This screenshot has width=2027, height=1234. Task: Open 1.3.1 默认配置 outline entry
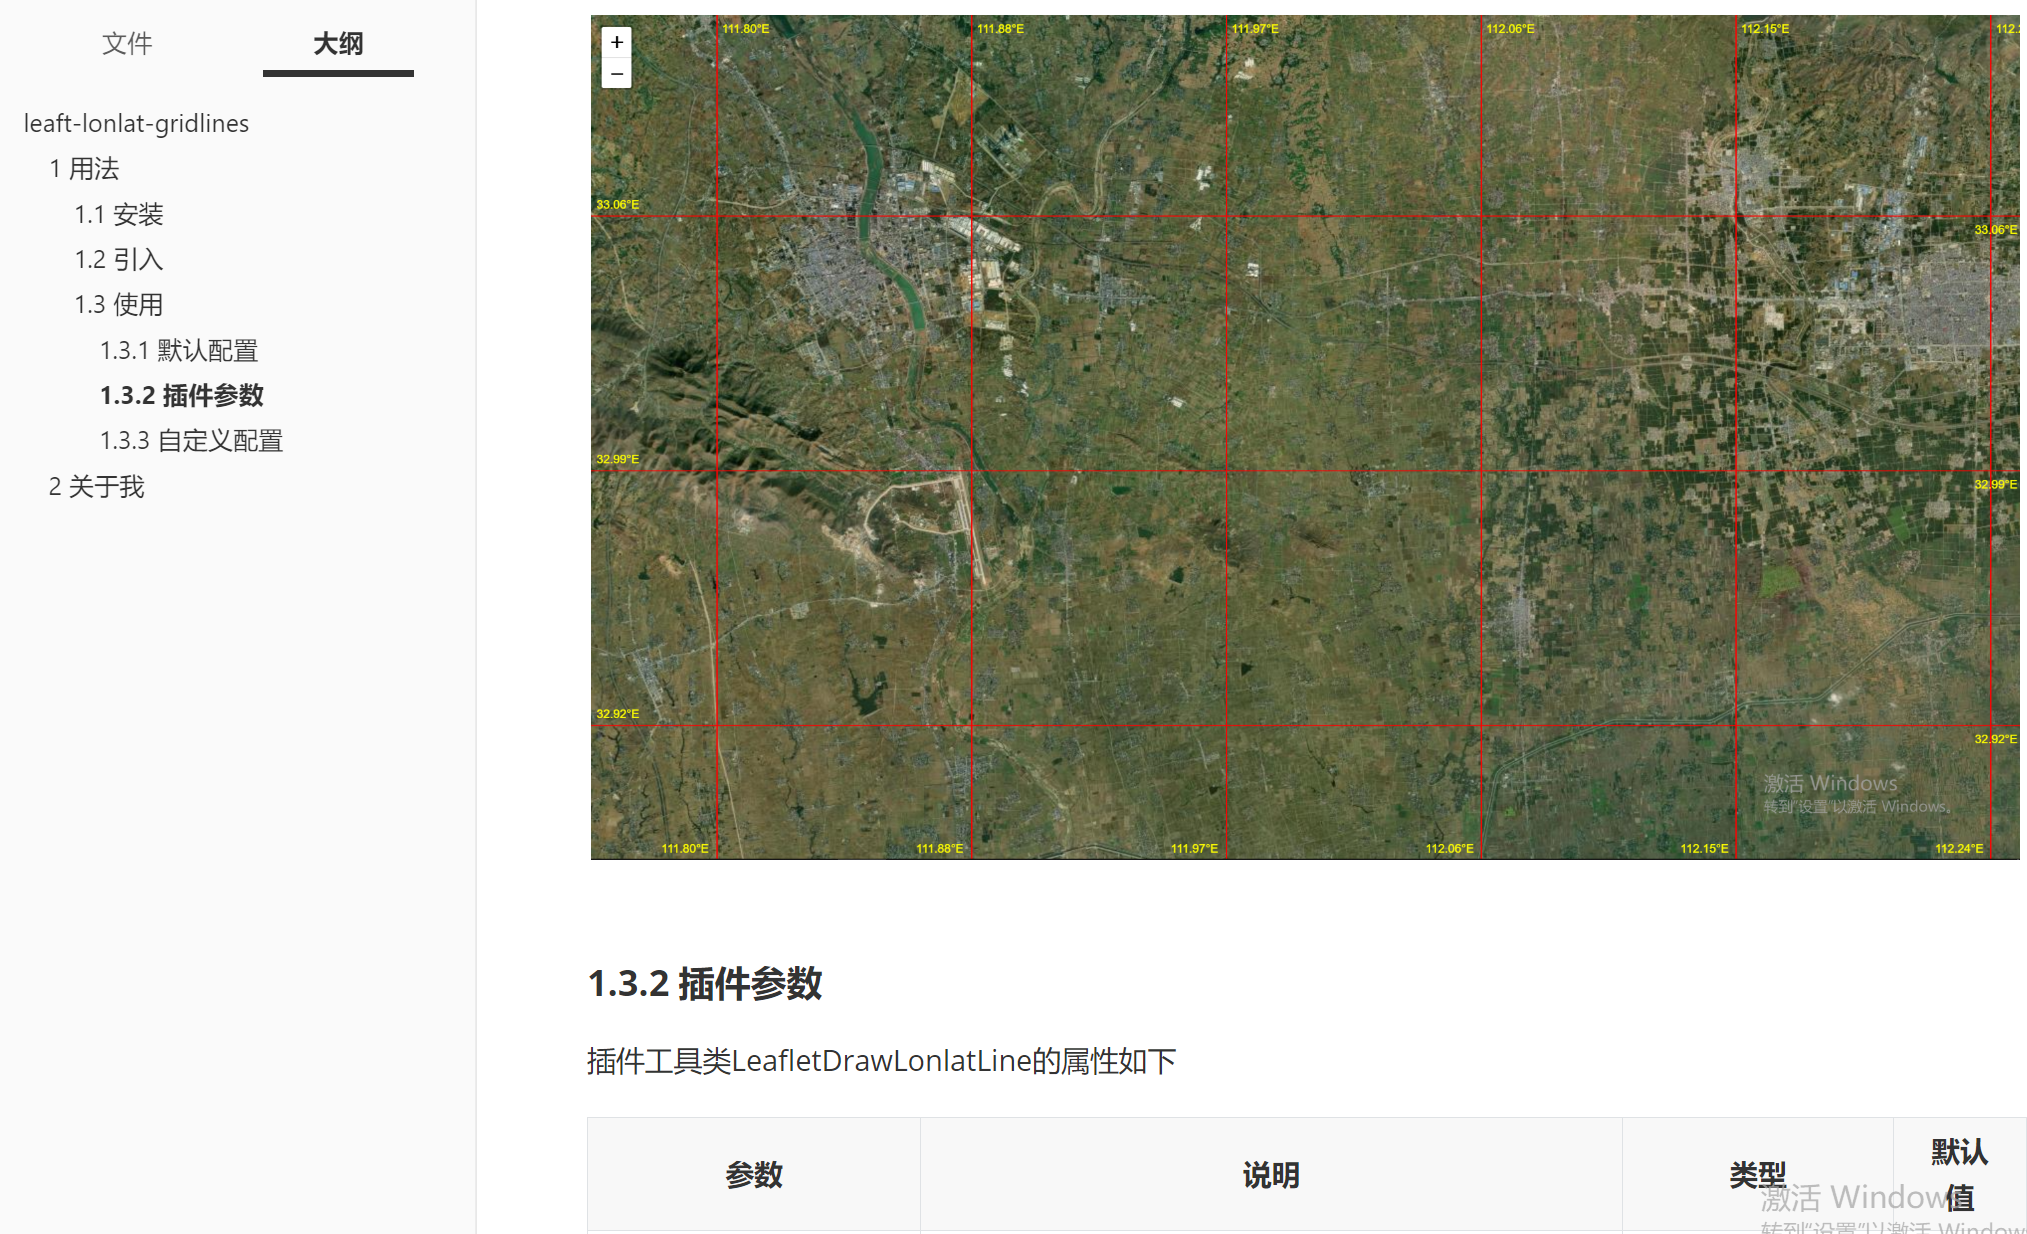(x=178, y=351)
